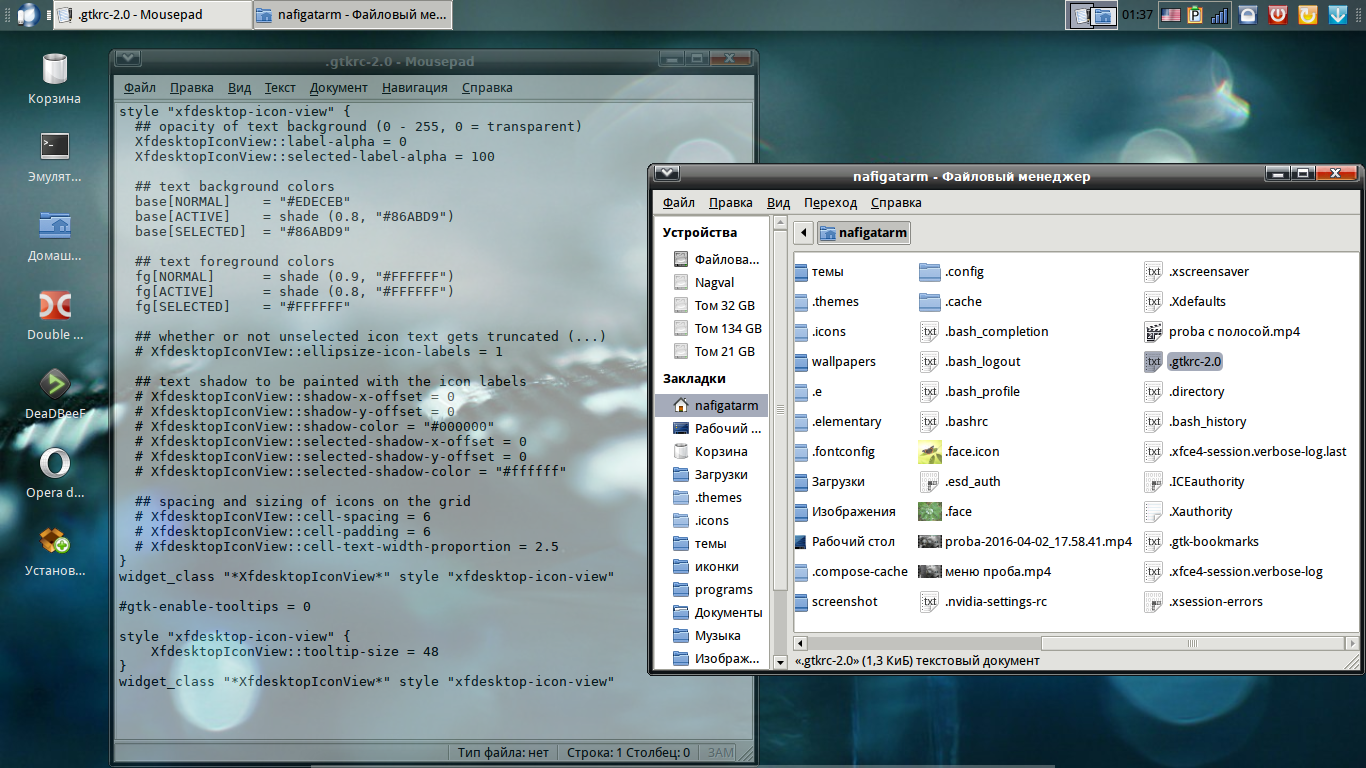Open file type selector in Mousepad status bar
Screen dimensions: 1366x768
tap(503, 753)
